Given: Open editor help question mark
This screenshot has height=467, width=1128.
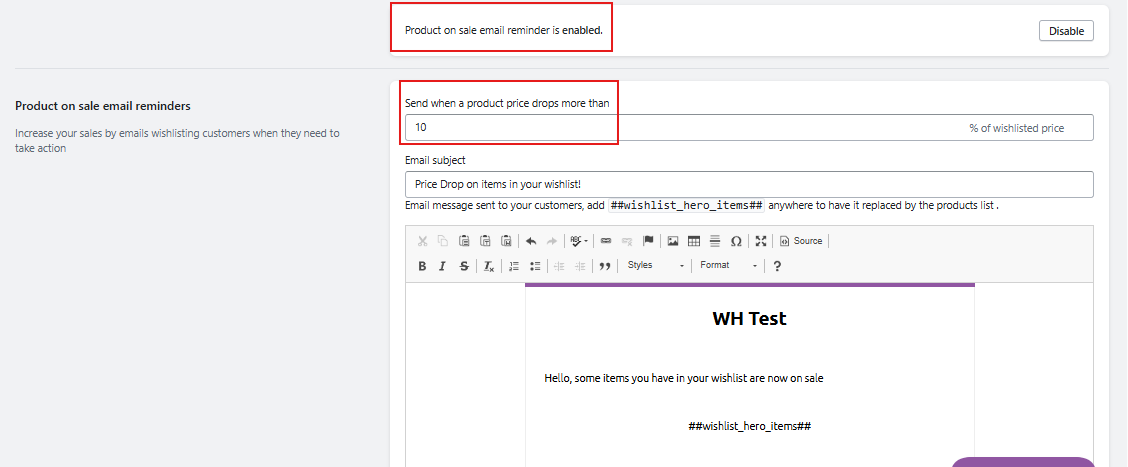Looking at the screenshot, I should [x=777, y=266].
